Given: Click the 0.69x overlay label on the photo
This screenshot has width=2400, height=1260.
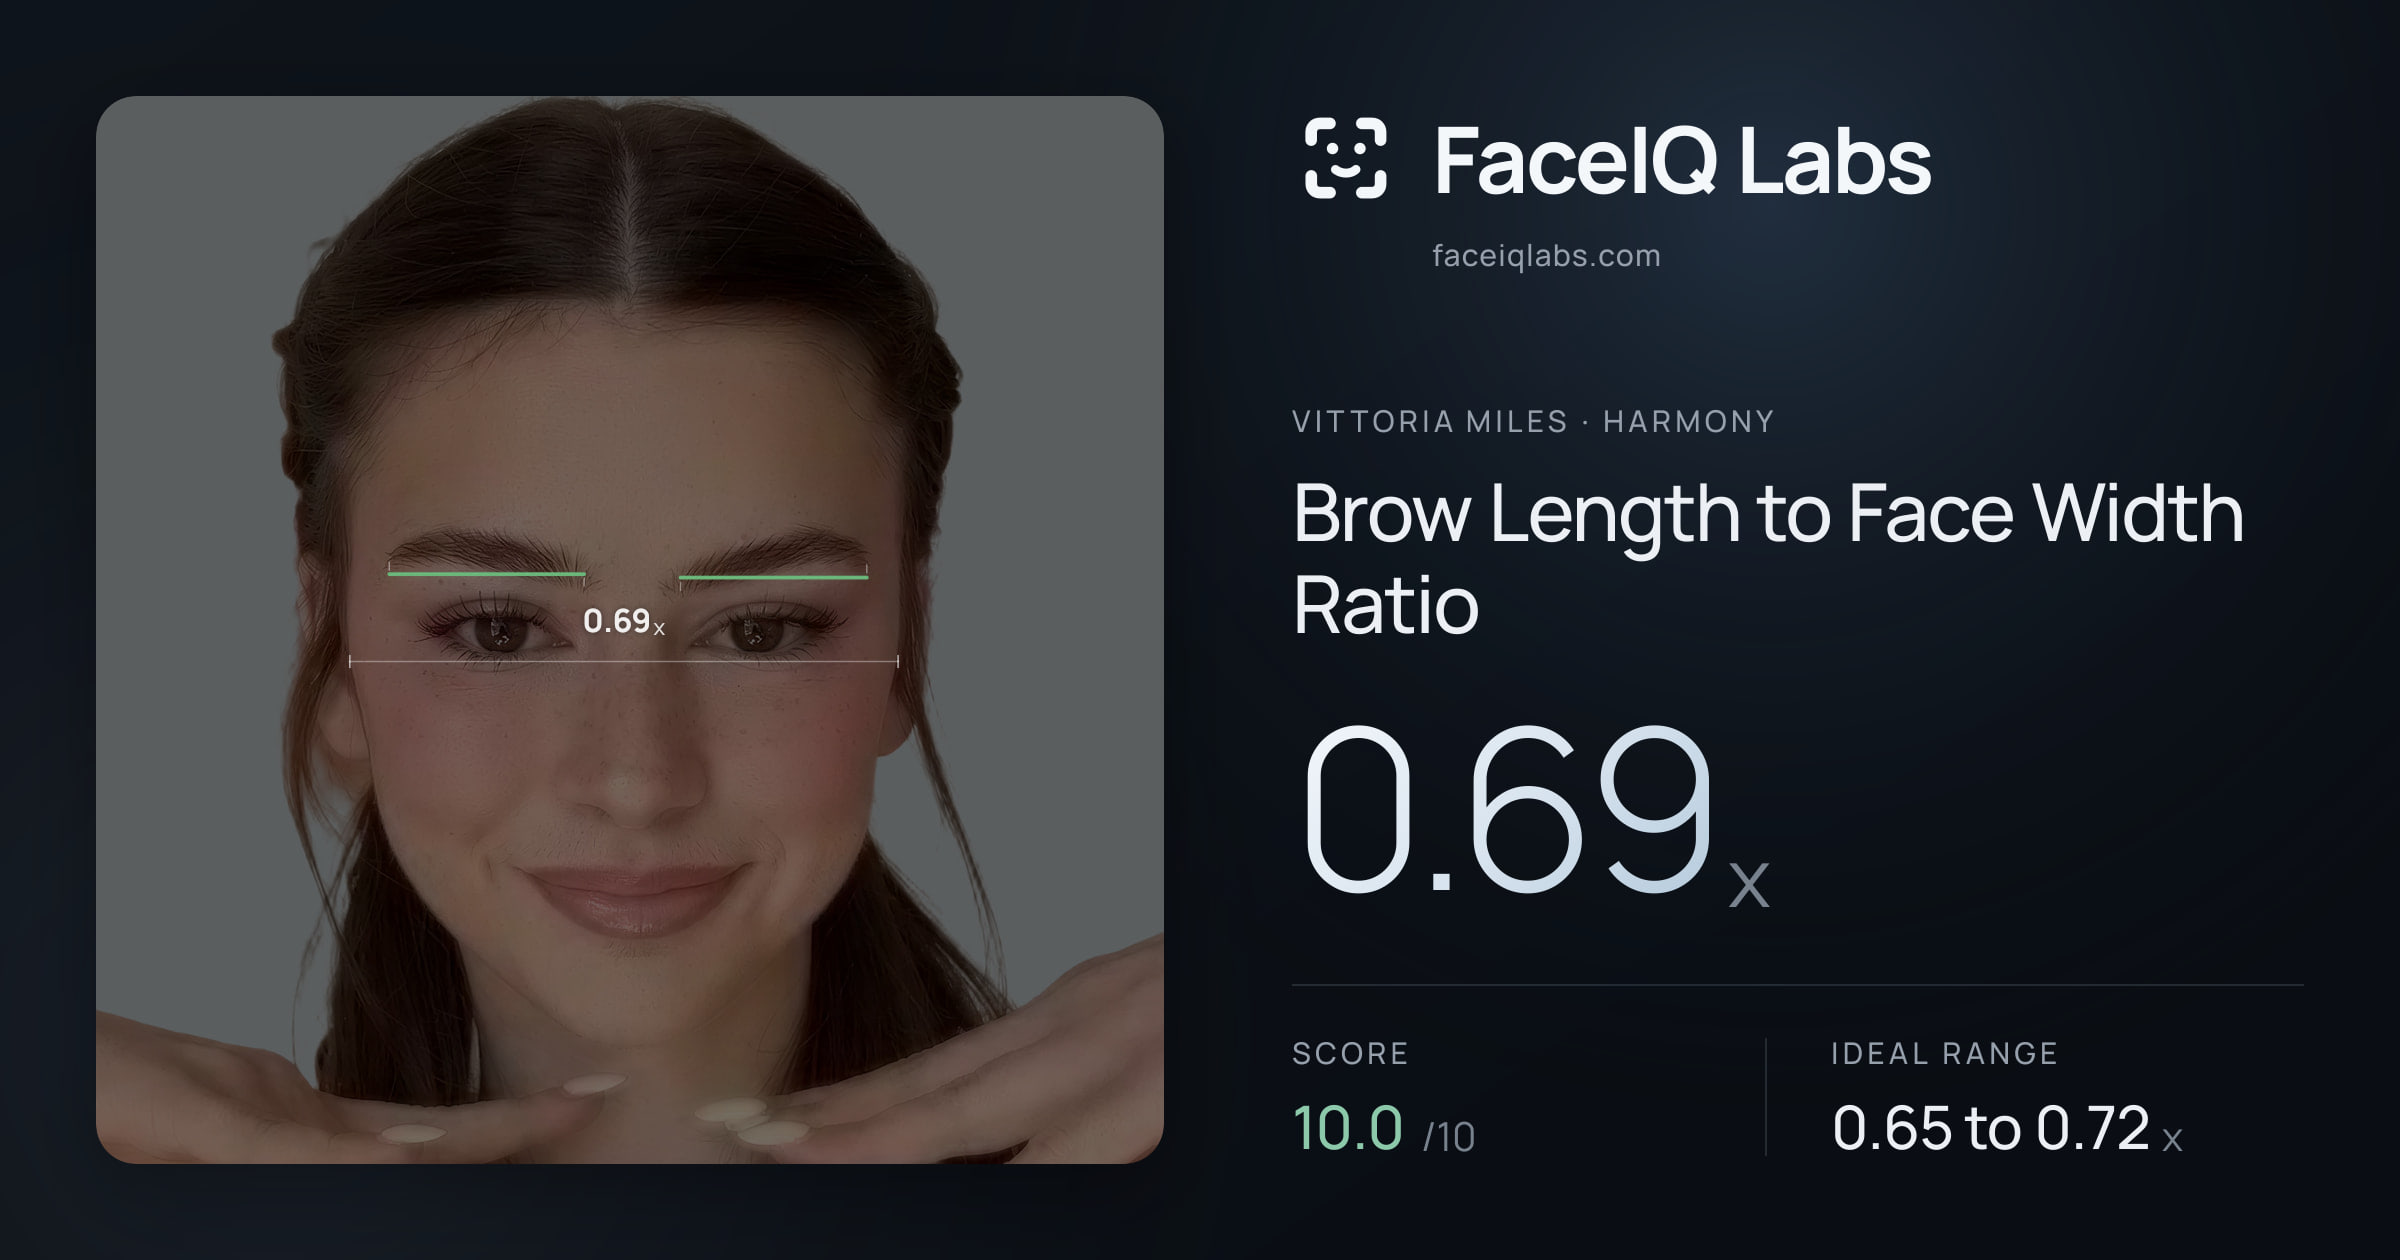Looking at the screenshot, I should coord(624,621).
